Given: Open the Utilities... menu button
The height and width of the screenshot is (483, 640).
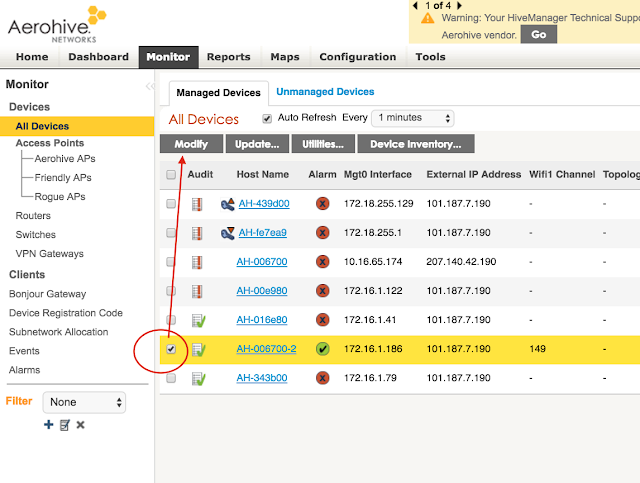Looking at the screenshot, I should [323, 144].
